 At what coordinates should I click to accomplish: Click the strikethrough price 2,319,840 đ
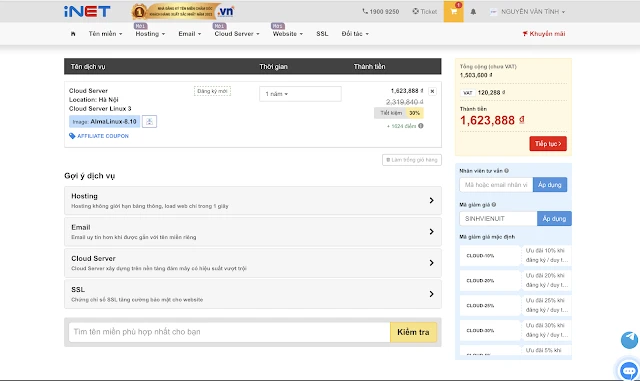click(404, 102)
